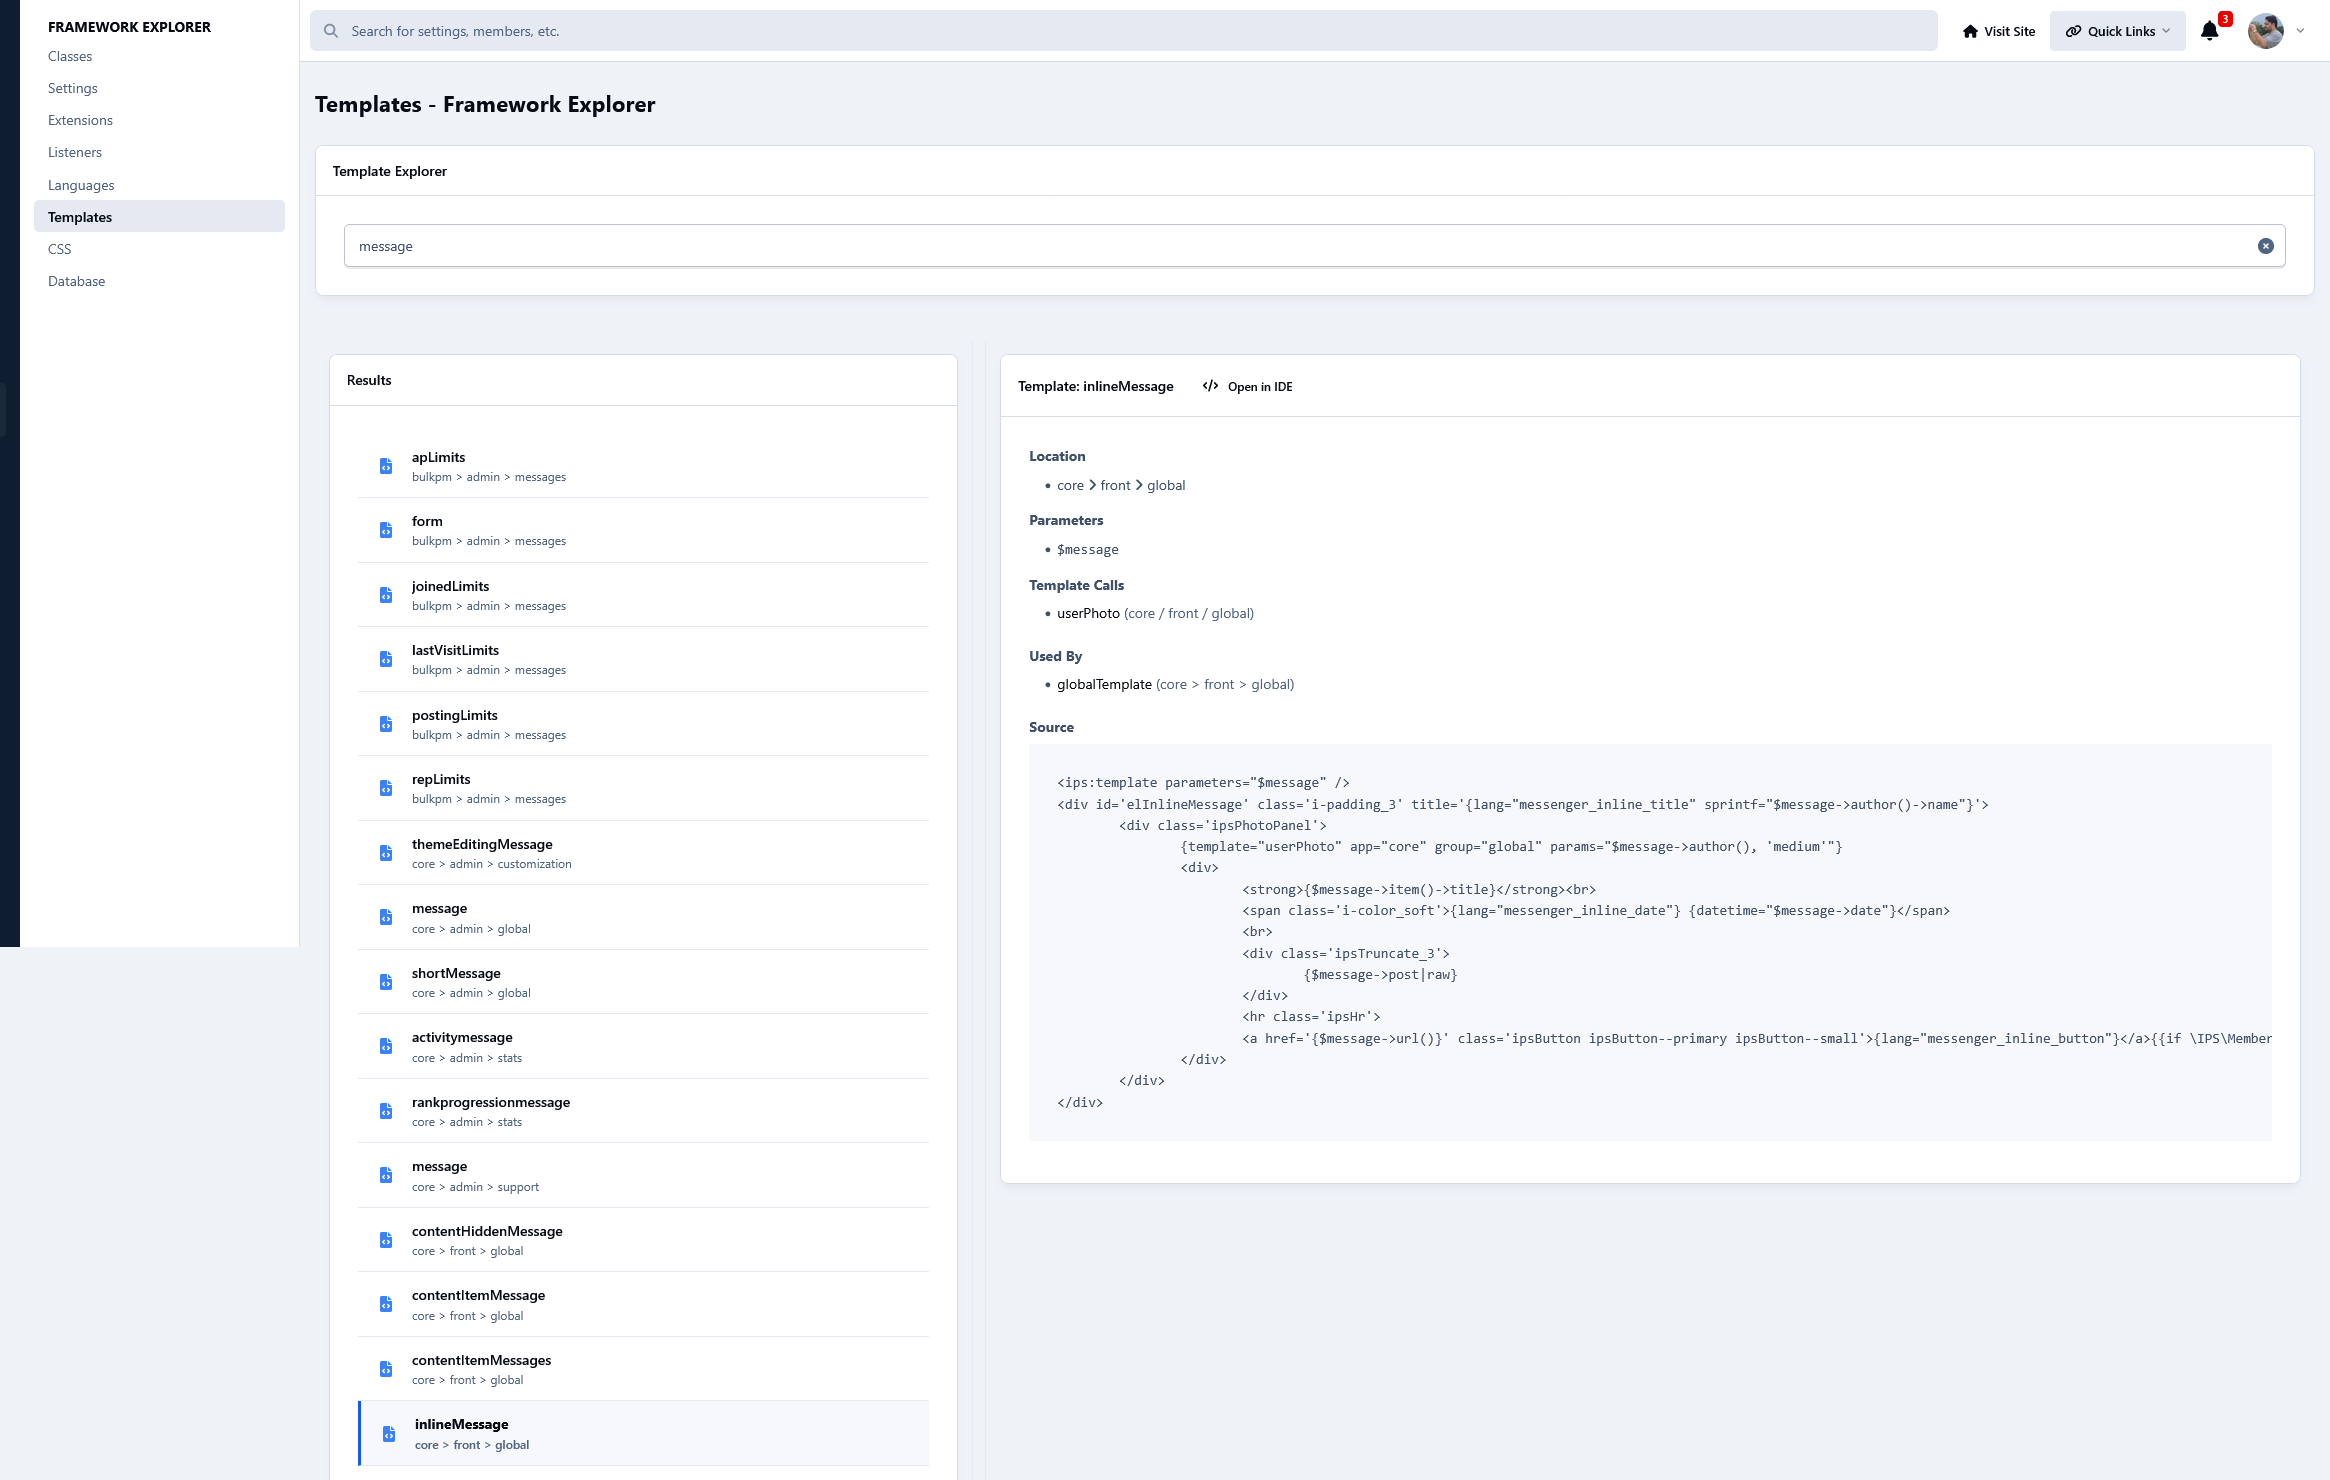
Task: Select the contentItemMessage result name
Action: coord(478,1295)
